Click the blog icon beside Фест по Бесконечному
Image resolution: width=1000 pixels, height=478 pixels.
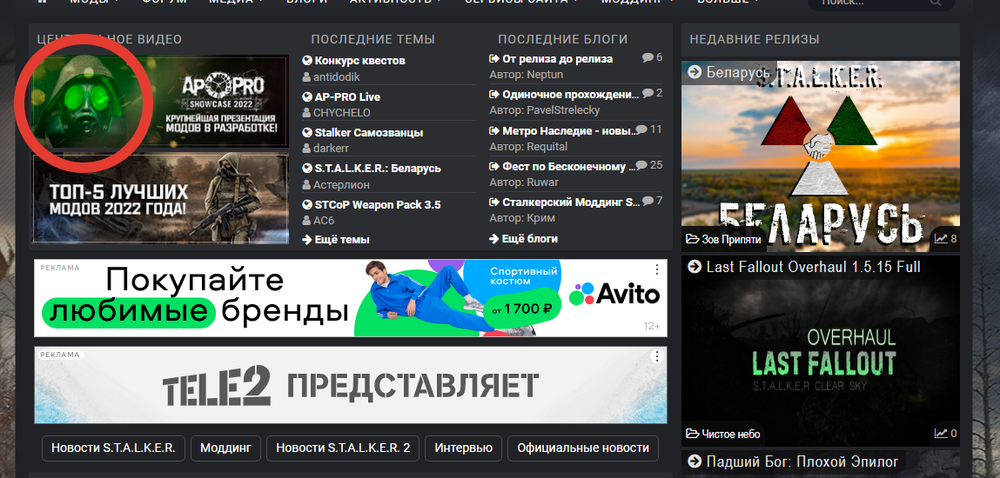point(494,166)
